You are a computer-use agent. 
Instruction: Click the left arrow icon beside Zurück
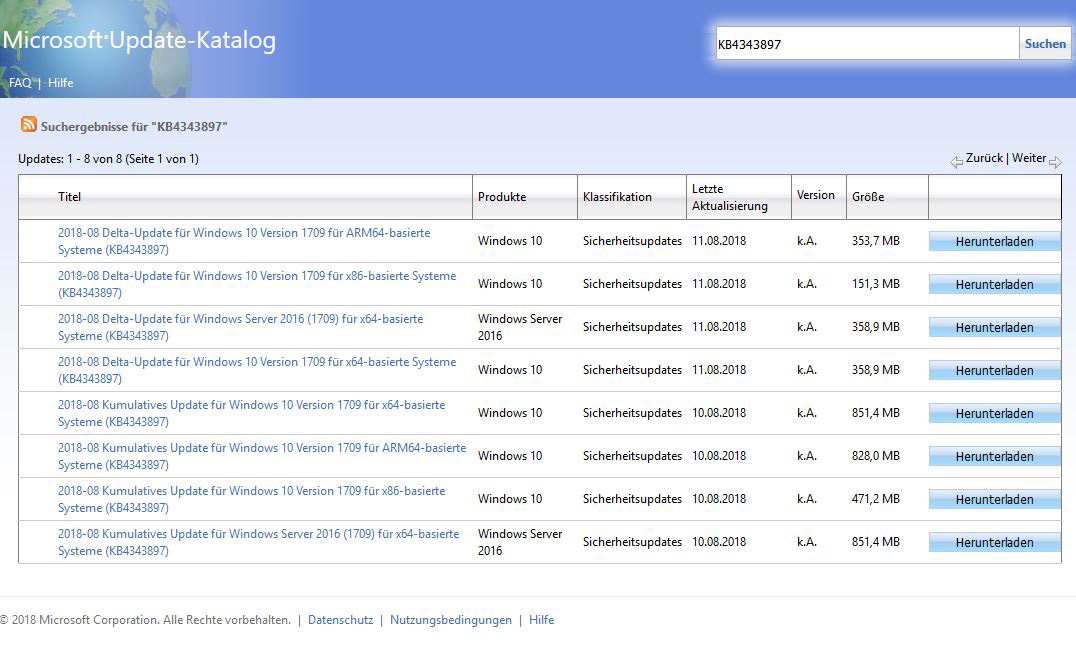coord(956,162)
